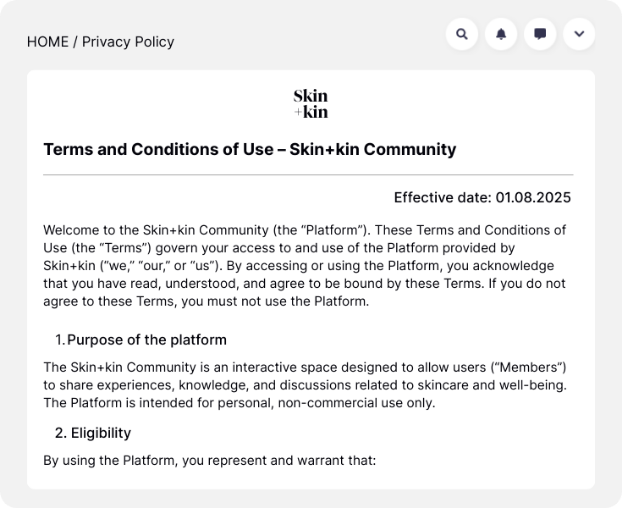Go to HOME in the breadcrumb
623x509 pixels.
point(47,42)
